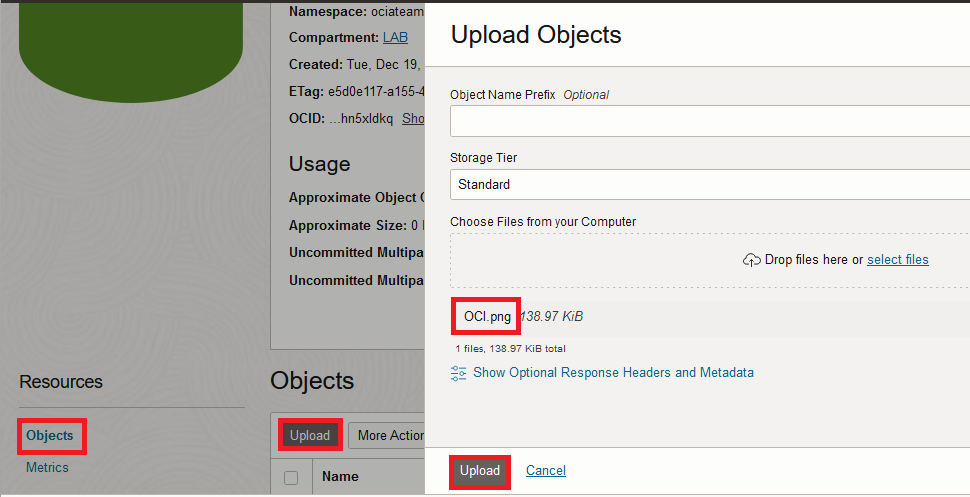970x497 pixels.
Task: Open the Storage Tier dropdown showing Standard
Action: pyautogui.click(x=710, y=185)
